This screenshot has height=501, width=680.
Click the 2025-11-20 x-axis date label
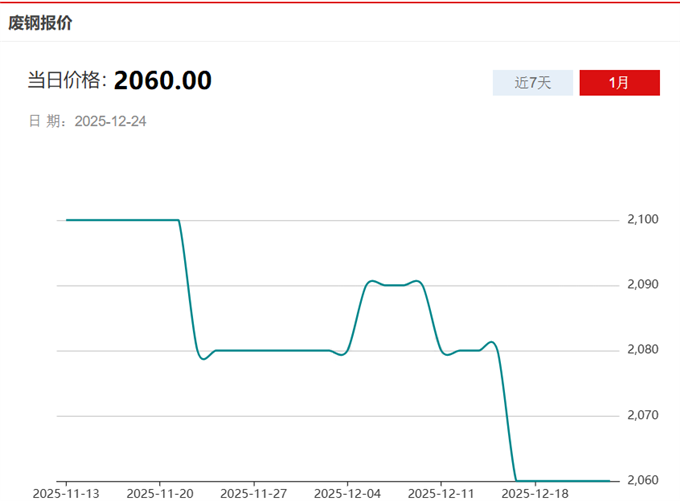(160, 493)
